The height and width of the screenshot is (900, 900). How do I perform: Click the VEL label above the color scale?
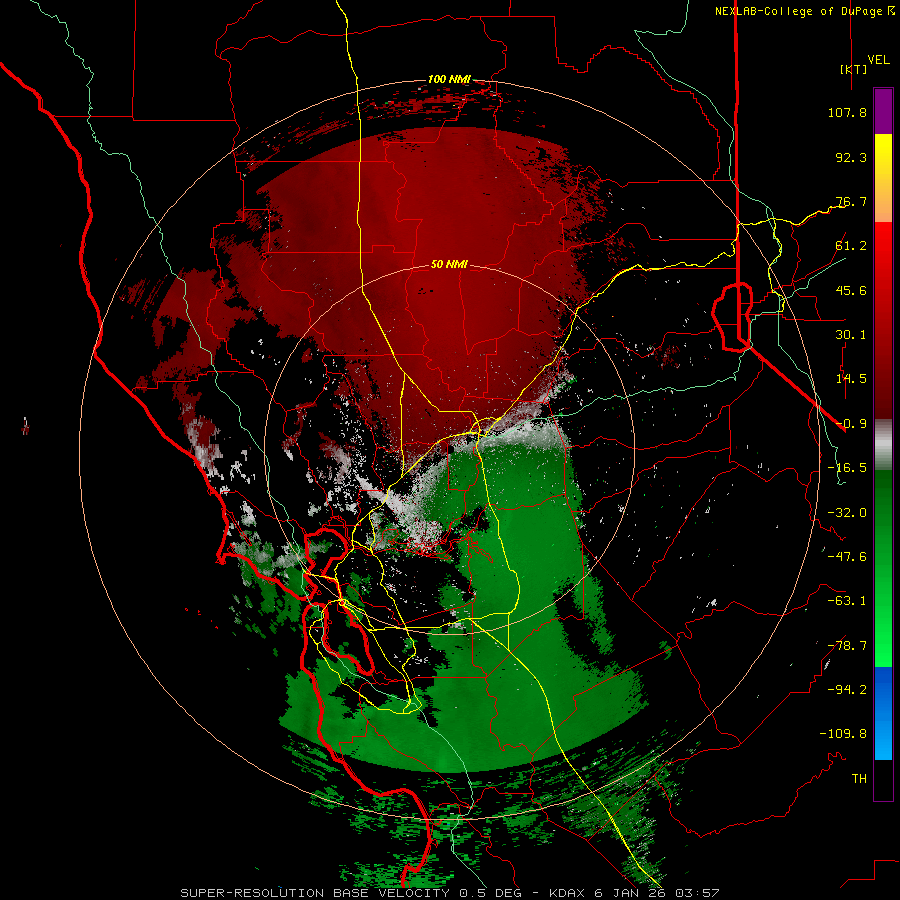pyautogui.click(x=878, y=60)
